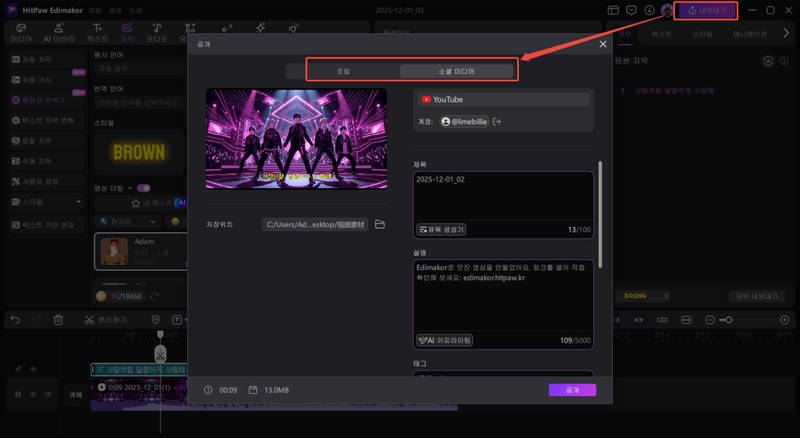Click the timeline zoom slider handle
800x438 pixels.
[x=729, y=320]
